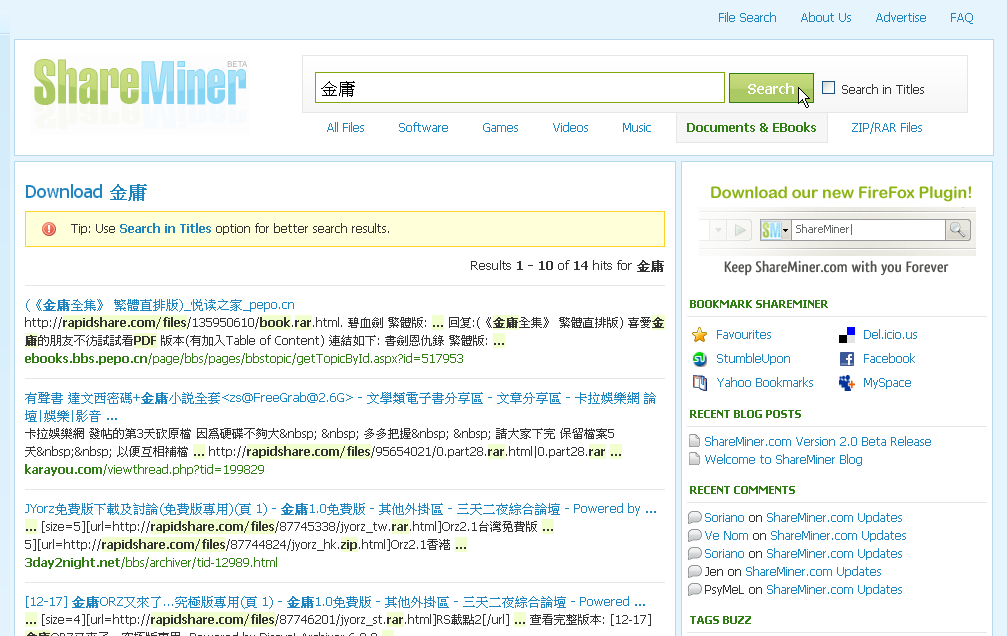Screen dimensions: 1007x636
Task: Click Download our new FireFox Plugin heading
Action: [841, 192]
